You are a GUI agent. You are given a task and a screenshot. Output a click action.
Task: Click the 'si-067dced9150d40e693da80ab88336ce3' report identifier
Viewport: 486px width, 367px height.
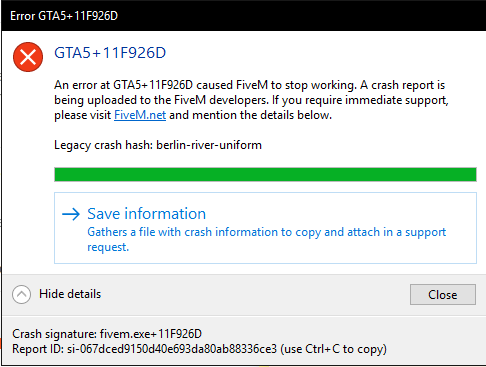[172, 349]
